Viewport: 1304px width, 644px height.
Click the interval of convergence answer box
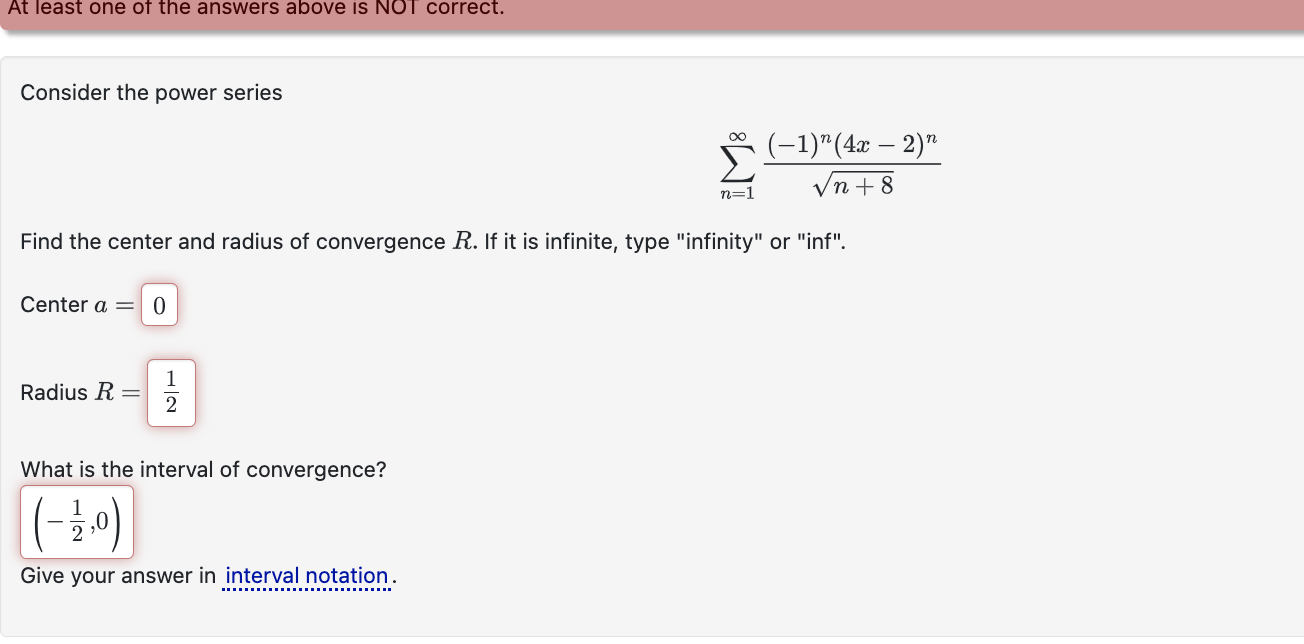pyautogui.click(x=77, y=520)
